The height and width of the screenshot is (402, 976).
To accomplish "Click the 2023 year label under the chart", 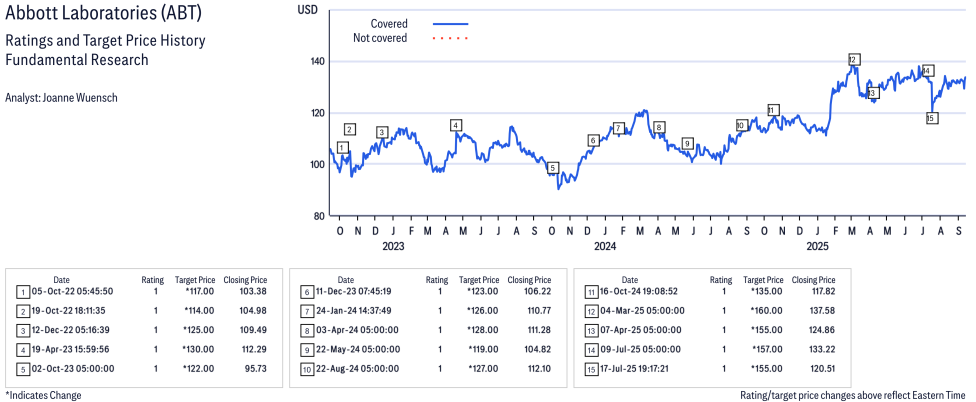I will tap(393, 246).
